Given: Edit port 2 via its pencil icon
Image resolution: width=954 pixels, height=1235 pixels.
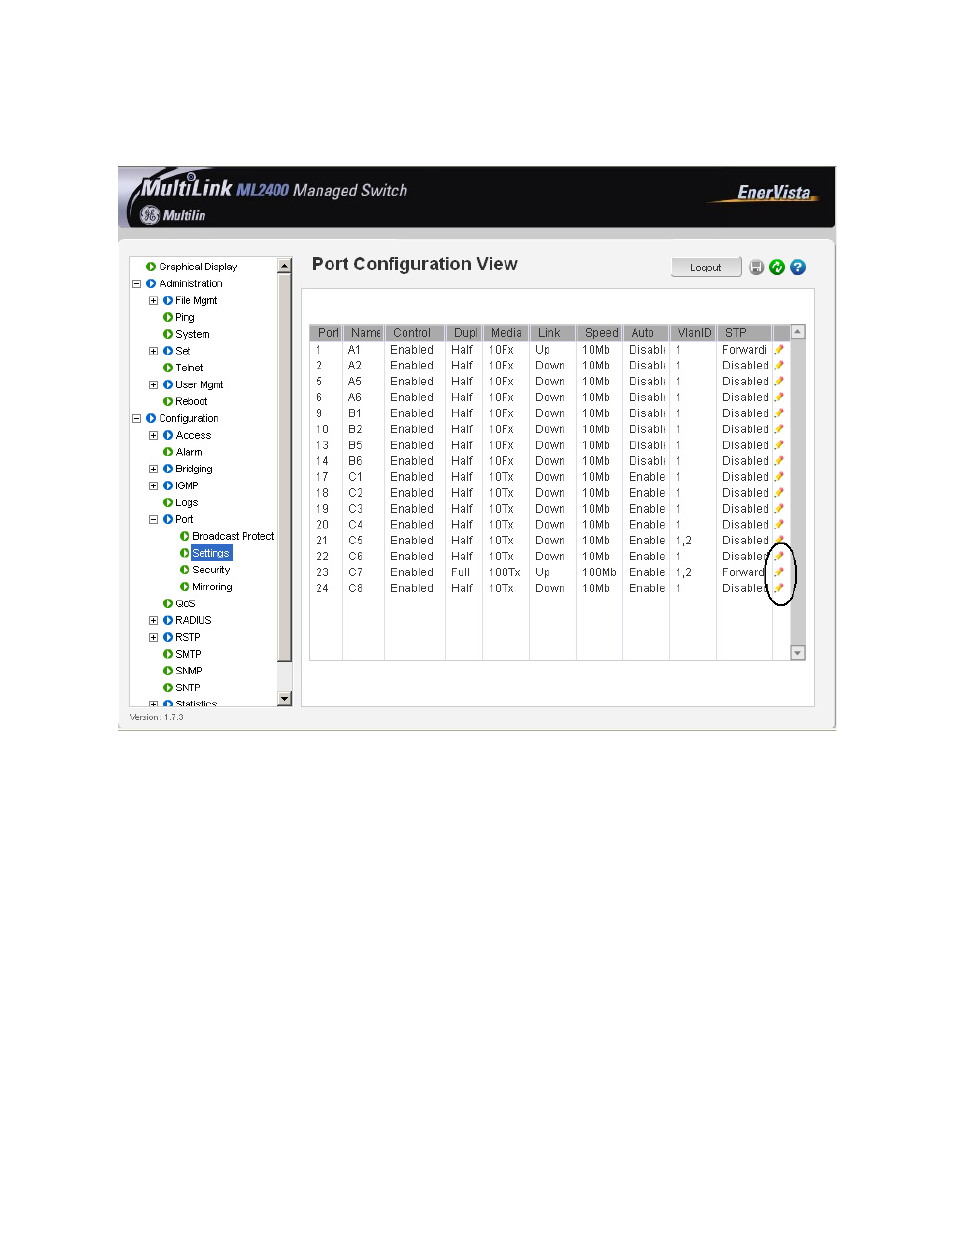Looking at the screenshot, I should (779, 366).
